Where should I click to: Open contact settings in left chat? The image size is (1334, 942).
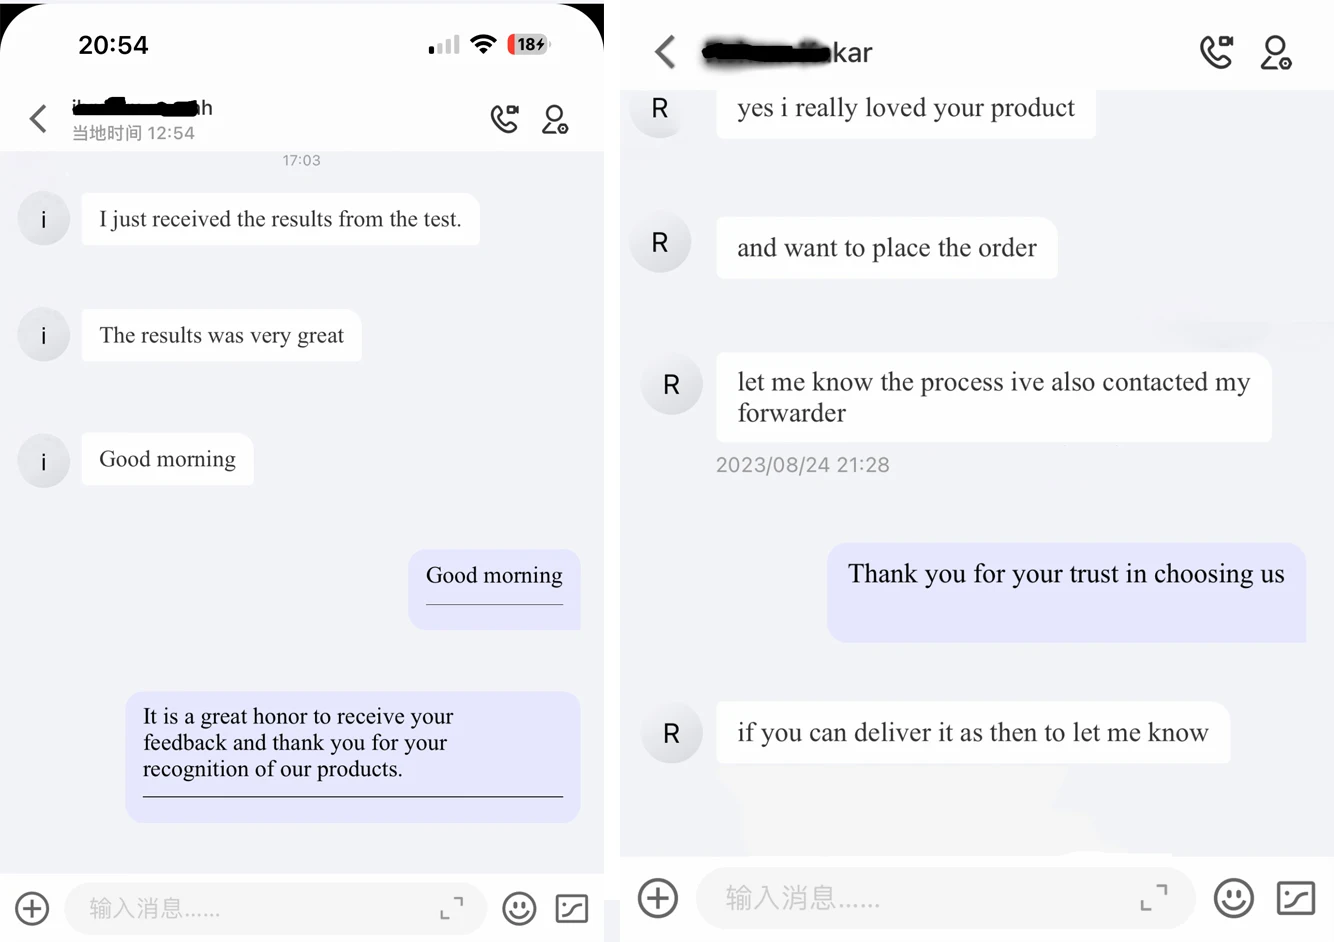pyautogui.click(x=555, y=120)
